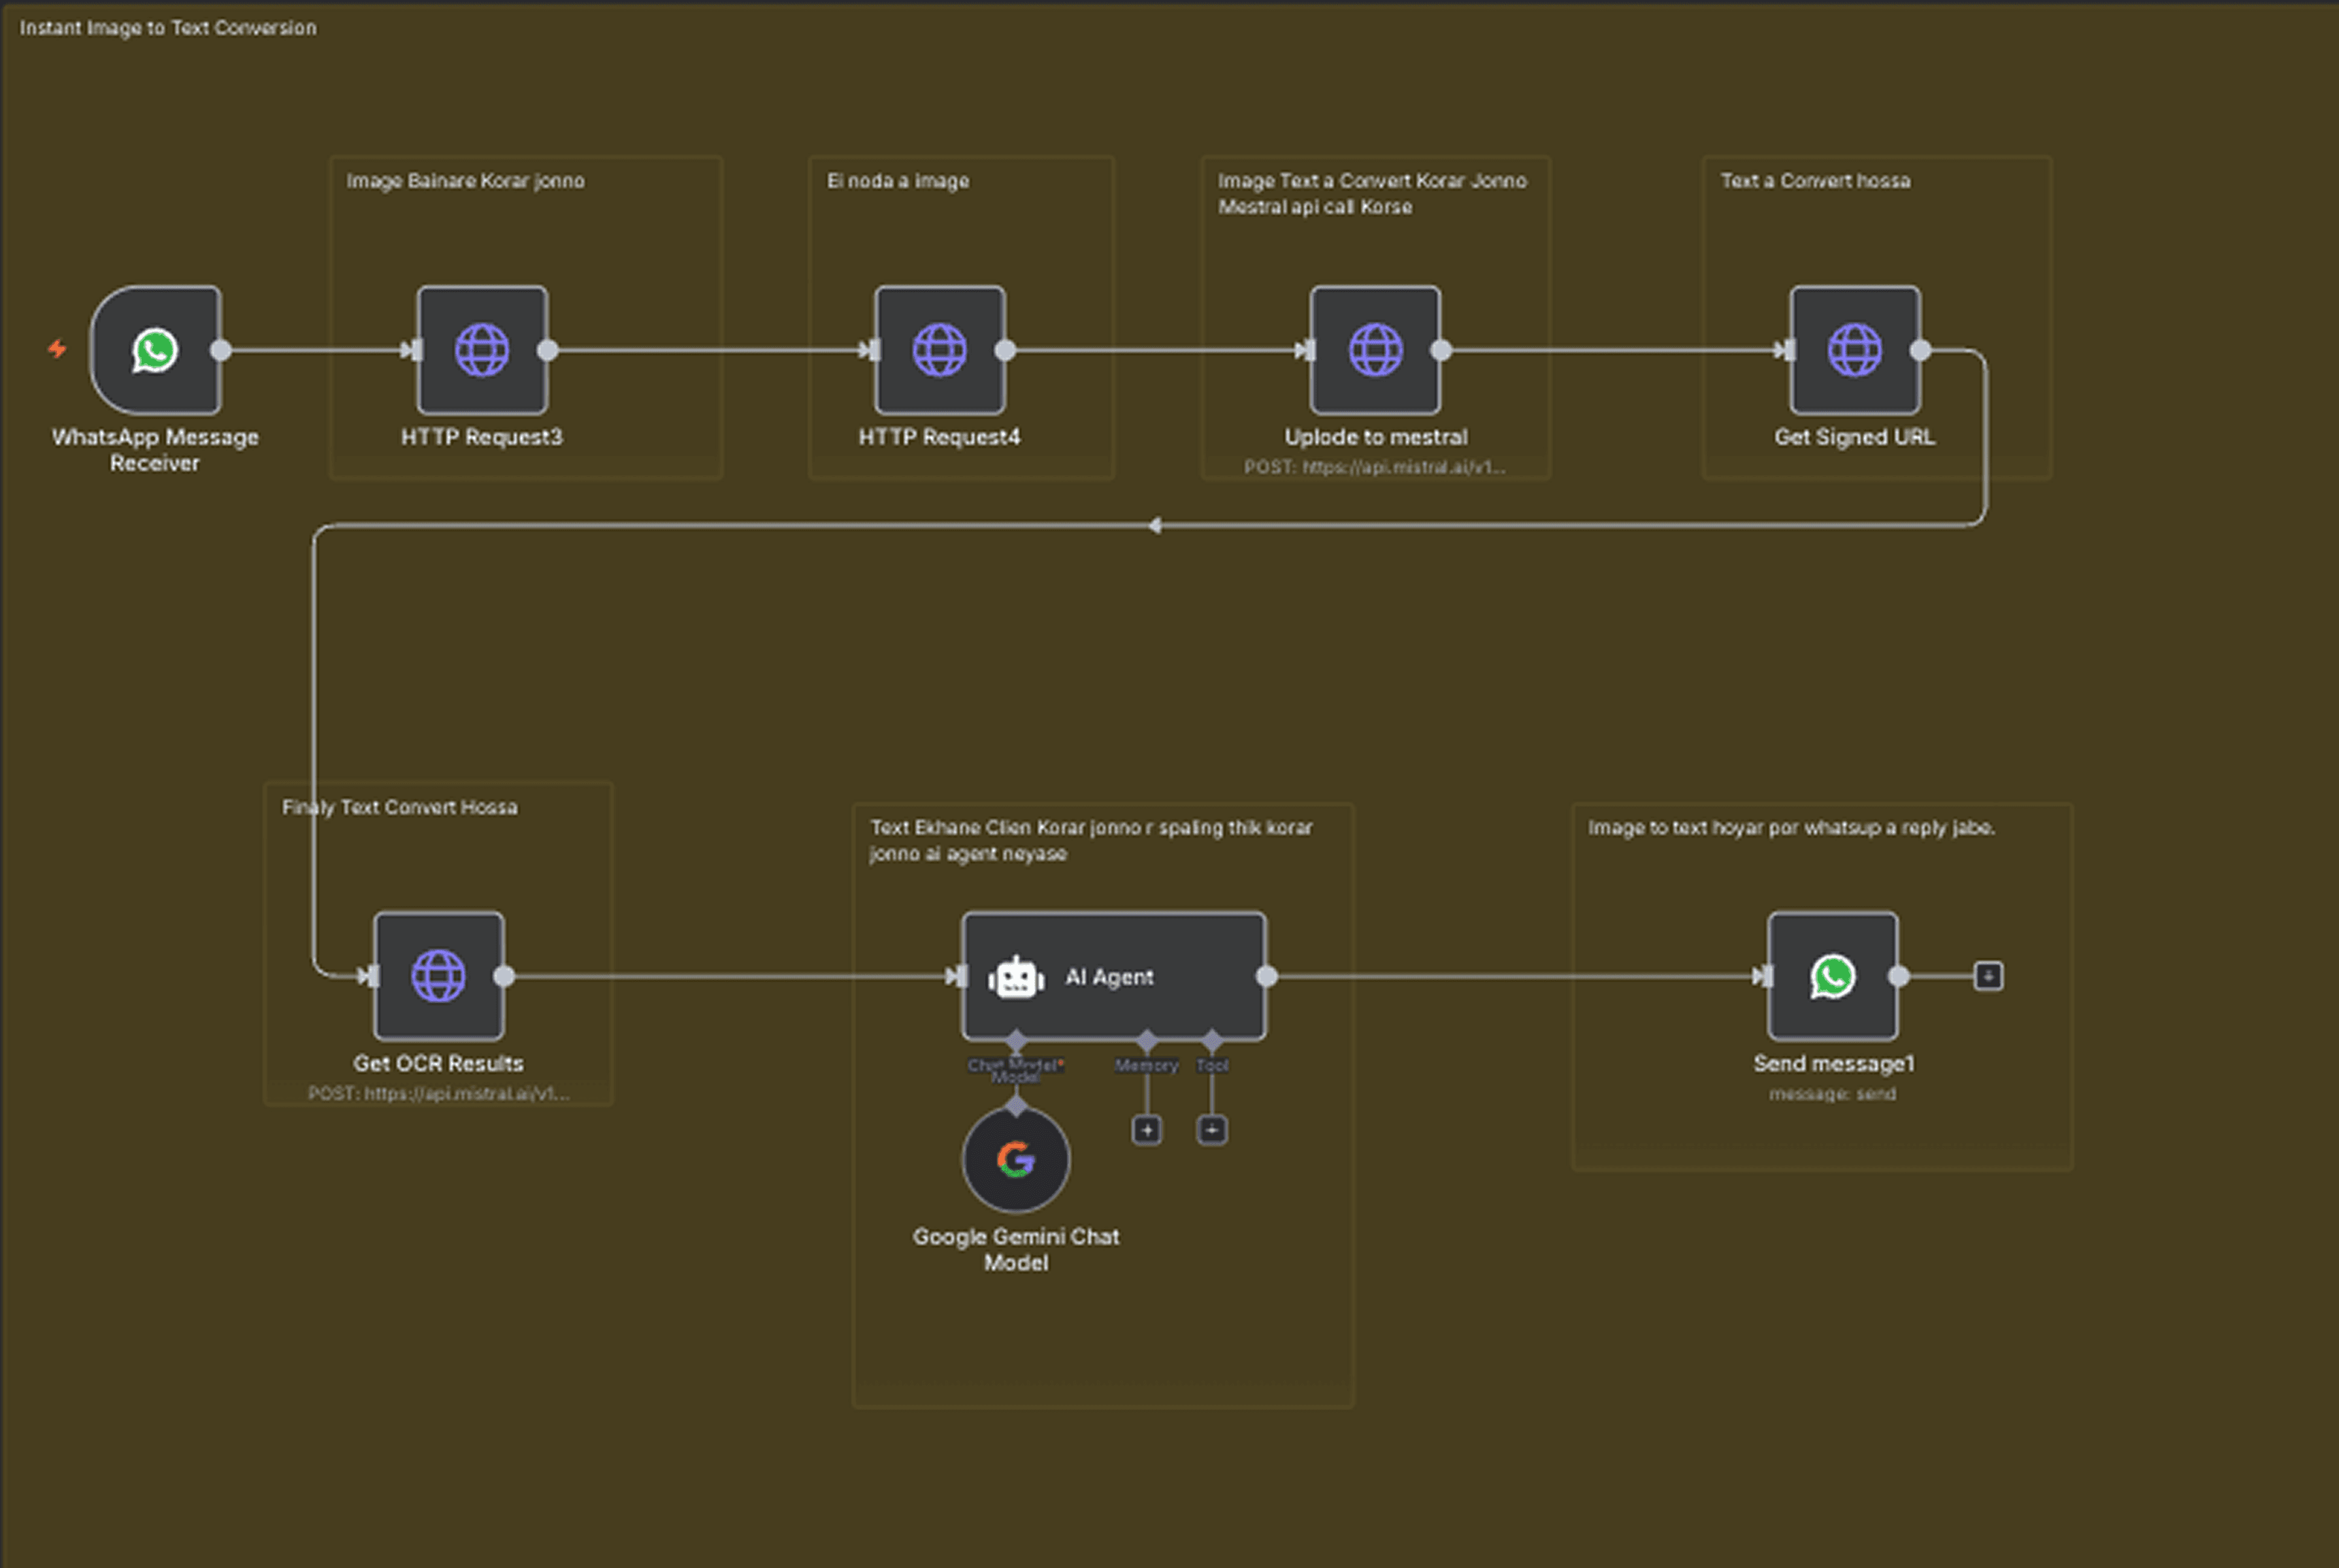Select the Google Gemini Chat Model node
Screen dimensions: 2339x1568
coord(1015,1160)
